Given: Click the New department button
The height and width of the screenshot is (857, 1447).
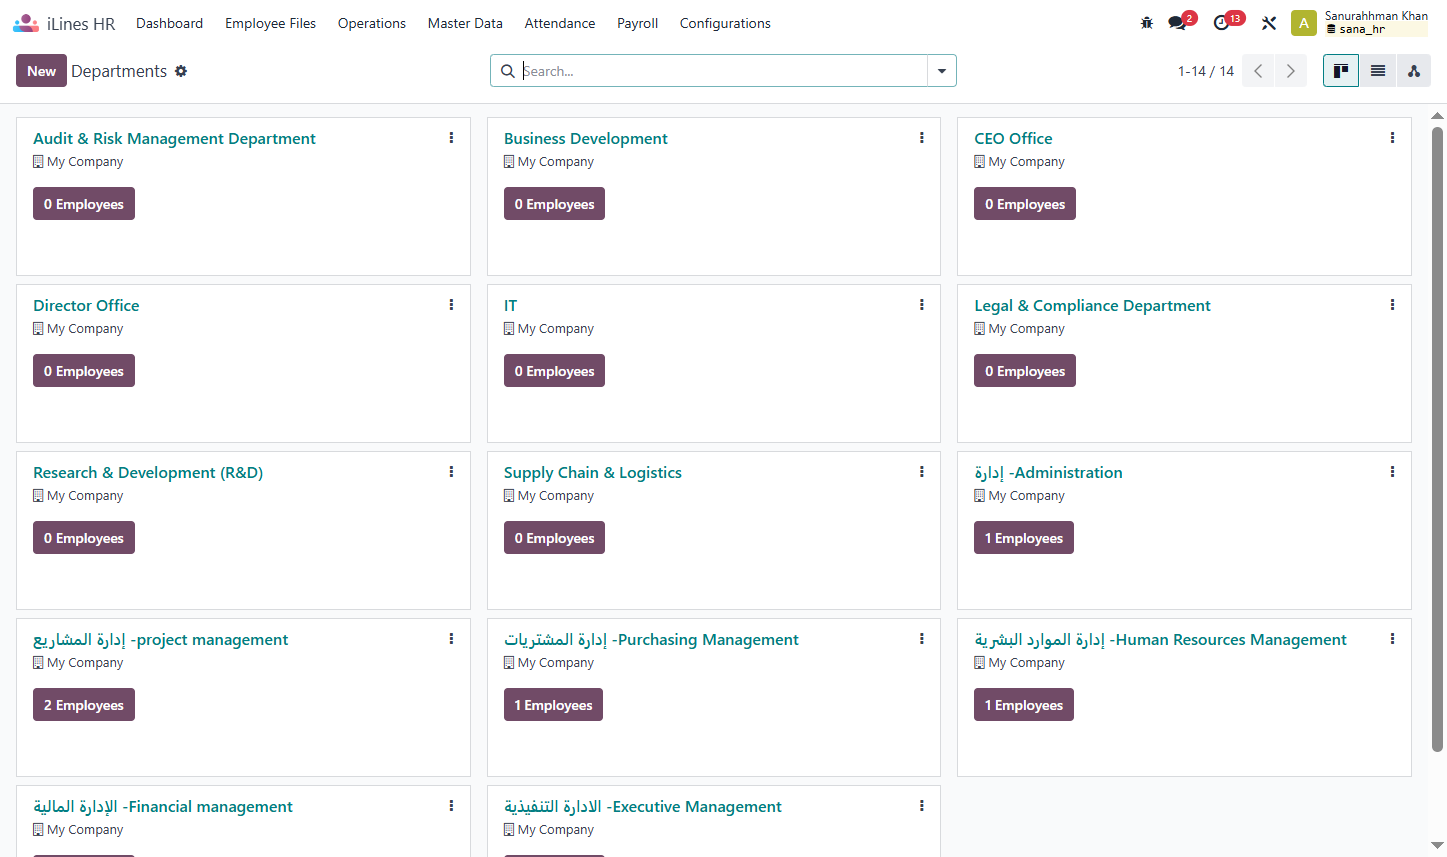Looking at the screenshot, I should tap(41, 71).
